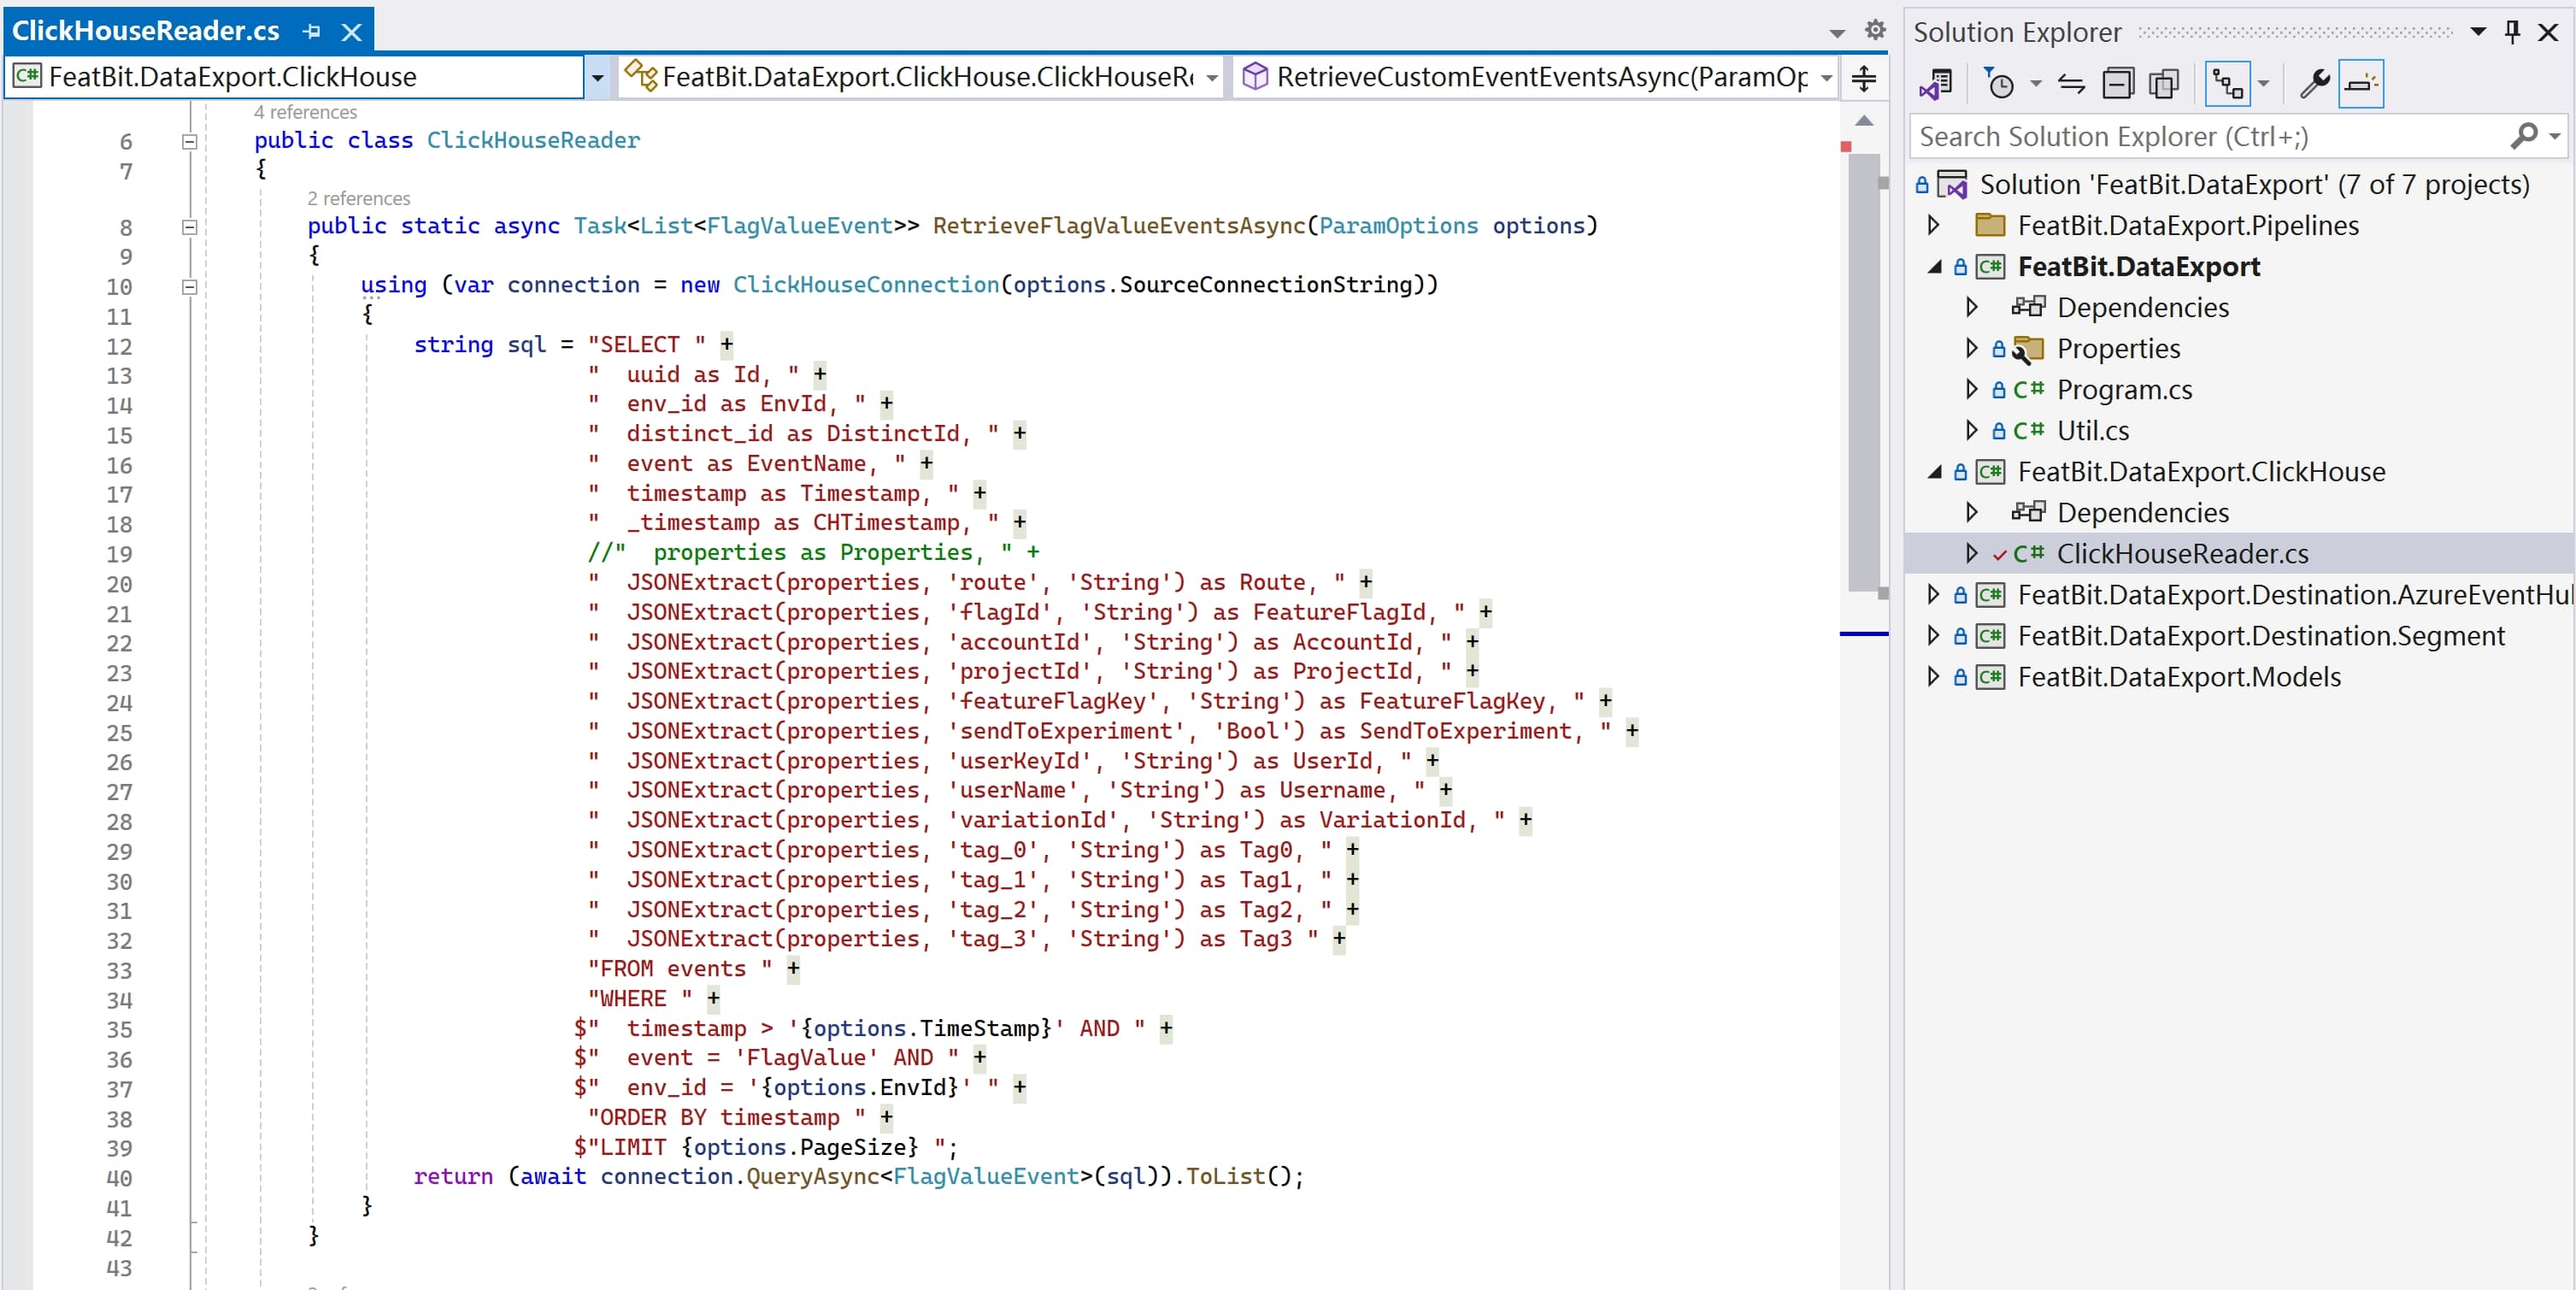
Task: Expand the FeatBit.DataExport.Models project node
Action: (1933, 677)
